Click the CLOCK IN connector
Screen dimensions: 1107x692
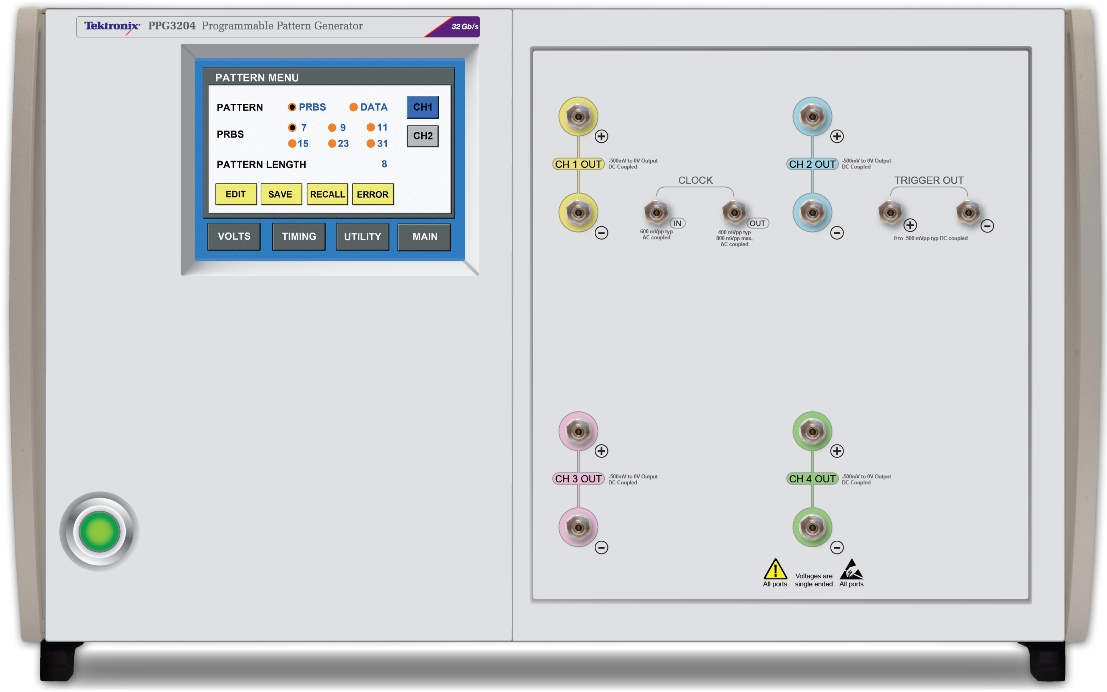[657, 211]
